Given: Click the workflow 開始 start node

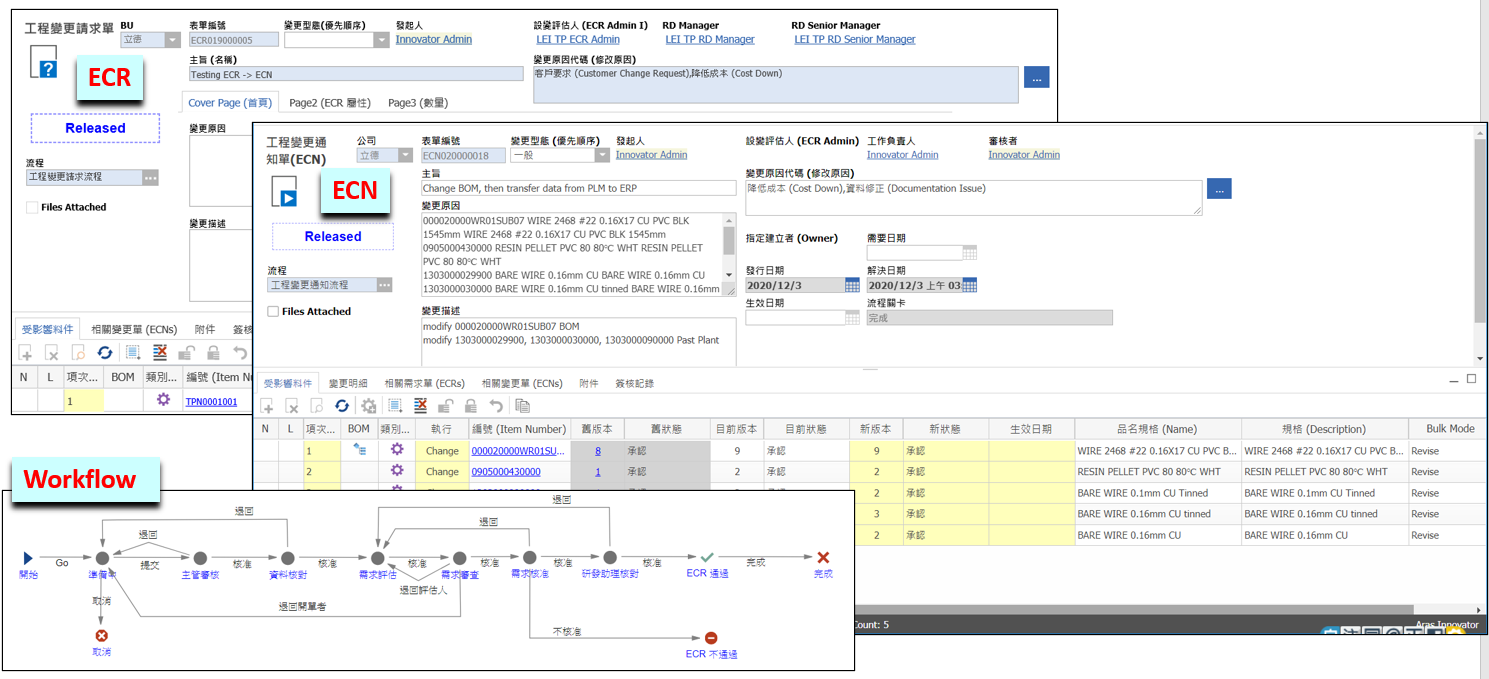Looking at the screenshot, I should pyautogui.click(x=28, y=558).
